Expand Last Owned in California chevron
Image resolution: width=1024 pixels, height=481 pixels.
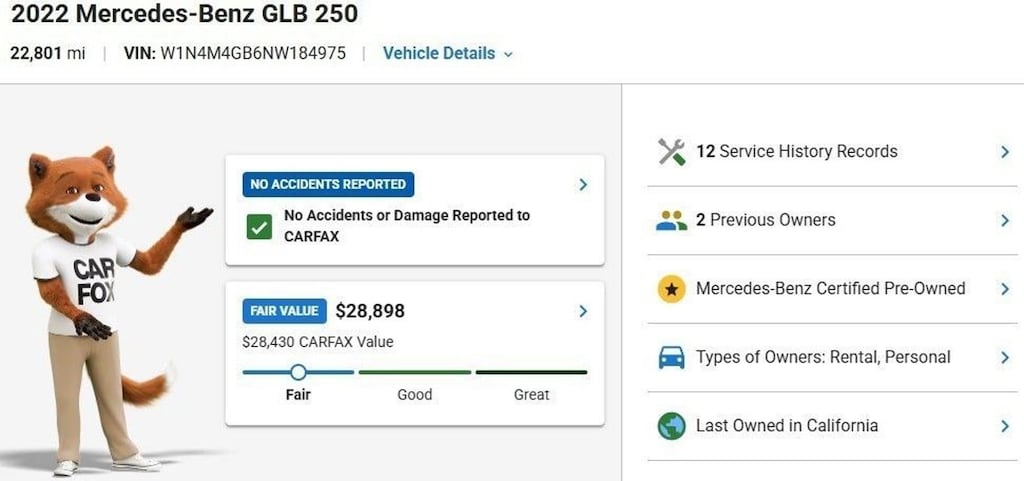click(1005, 426)
